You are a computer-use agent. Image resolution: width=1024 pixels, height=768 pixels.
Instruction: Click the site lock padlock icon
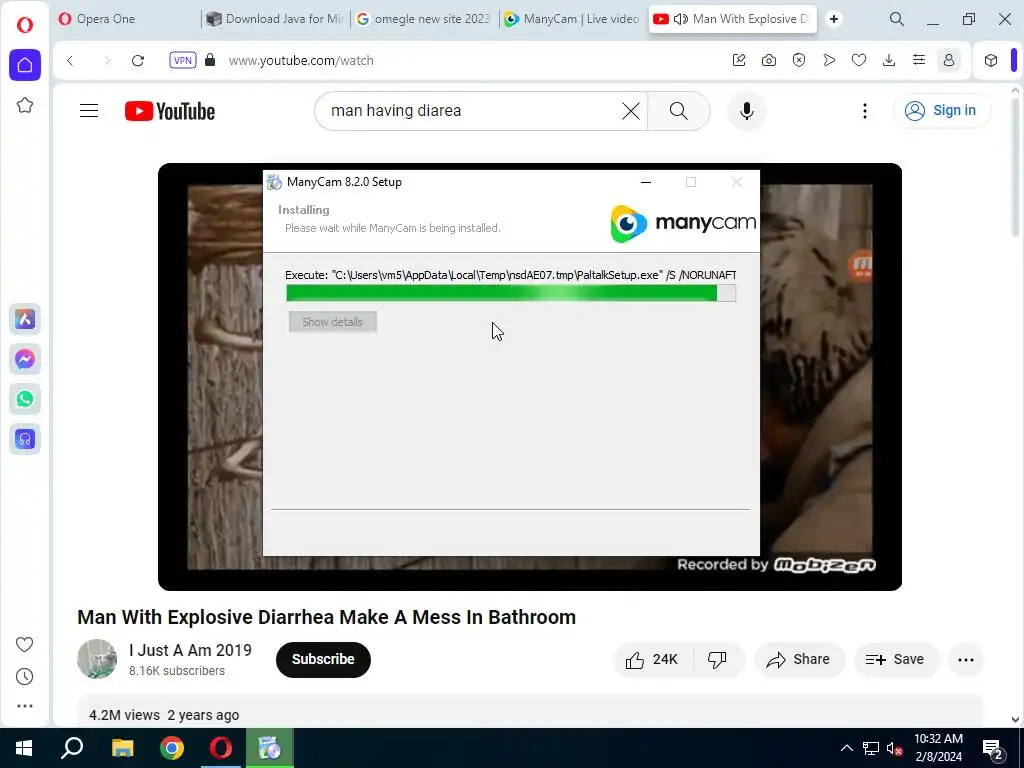coord(210,60)
